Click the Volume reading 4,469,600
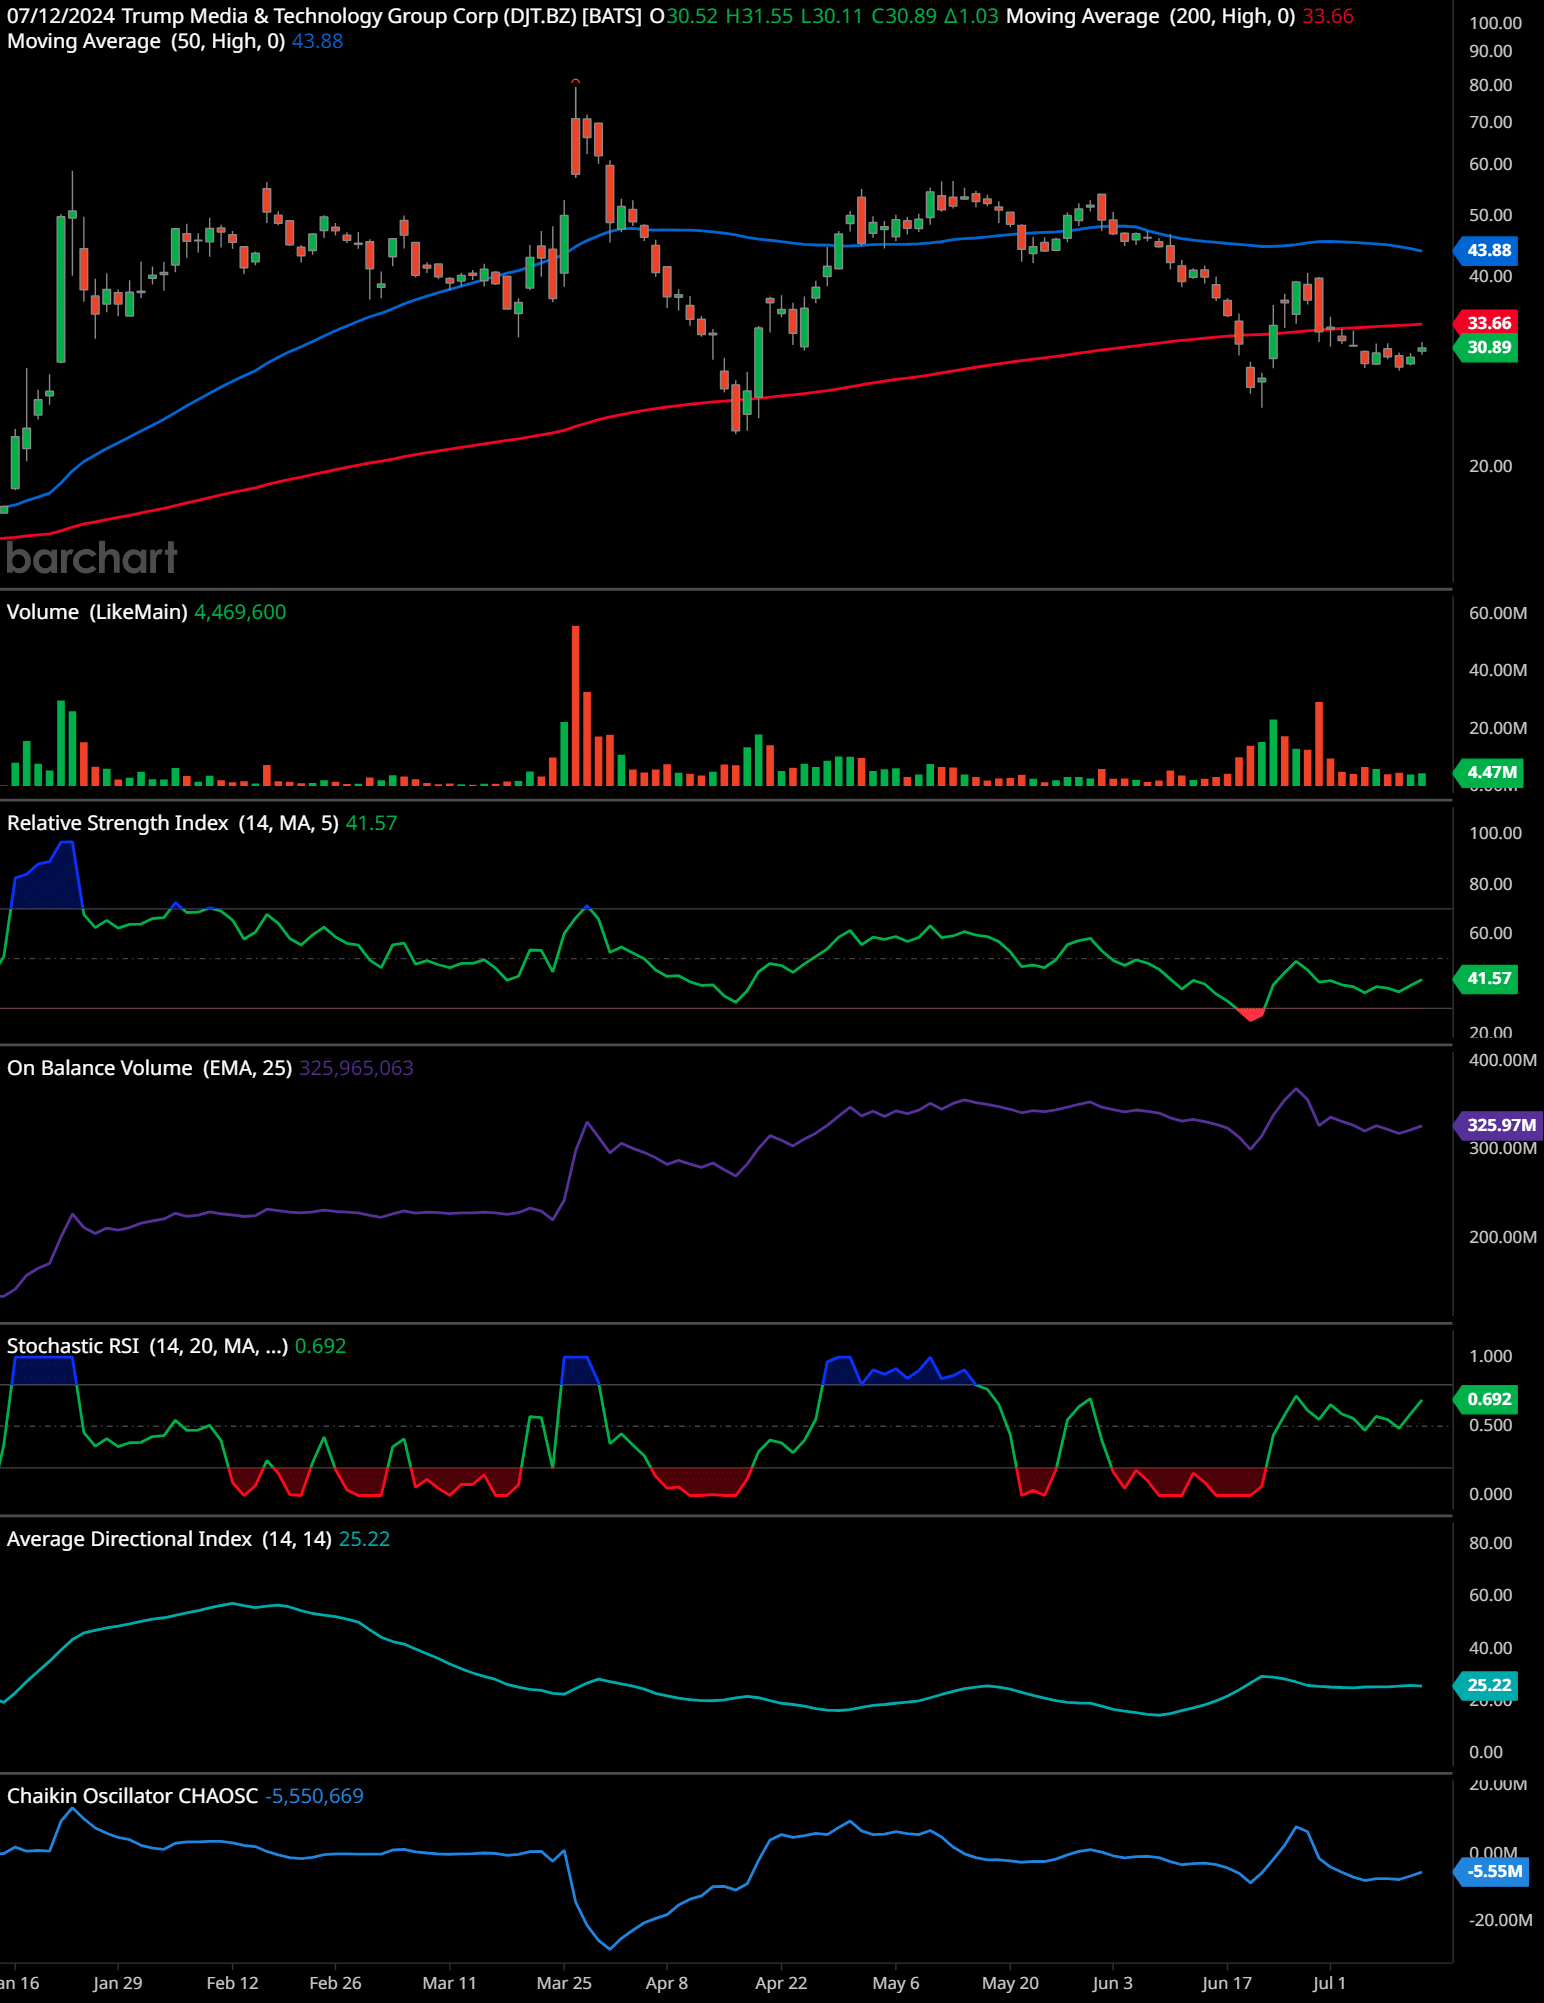 click(x=240, y=612)
